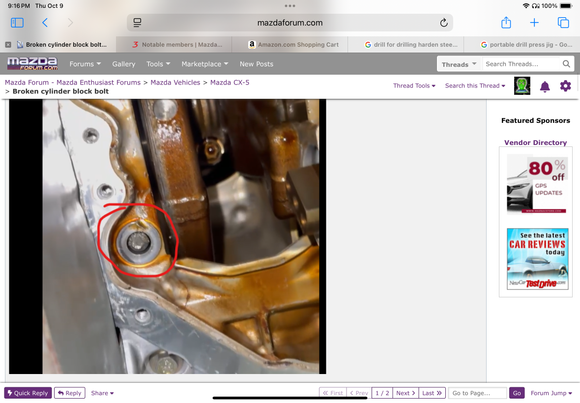This screenshot has height=403, width=580.
Task: Click the search magnifier icon in the forum bar
Action: (566, 64)
